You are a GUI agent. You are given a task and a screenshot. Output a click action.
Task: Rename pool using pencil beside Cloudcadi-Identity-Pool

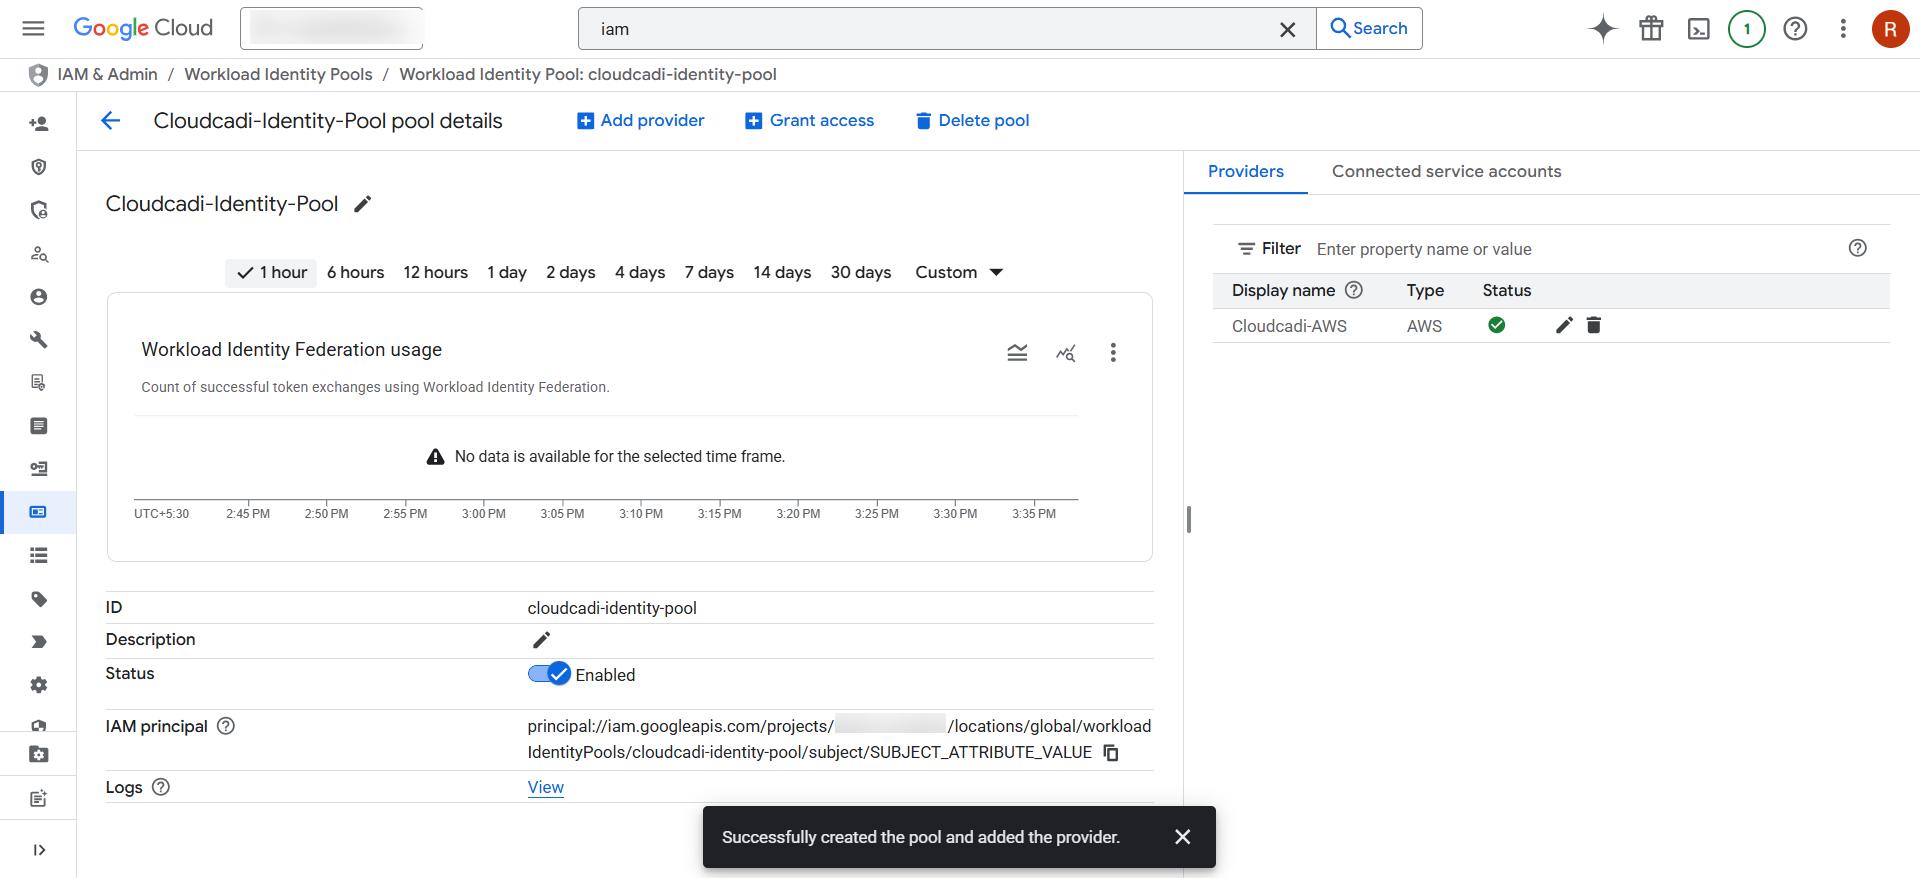(x=363, y=204)
